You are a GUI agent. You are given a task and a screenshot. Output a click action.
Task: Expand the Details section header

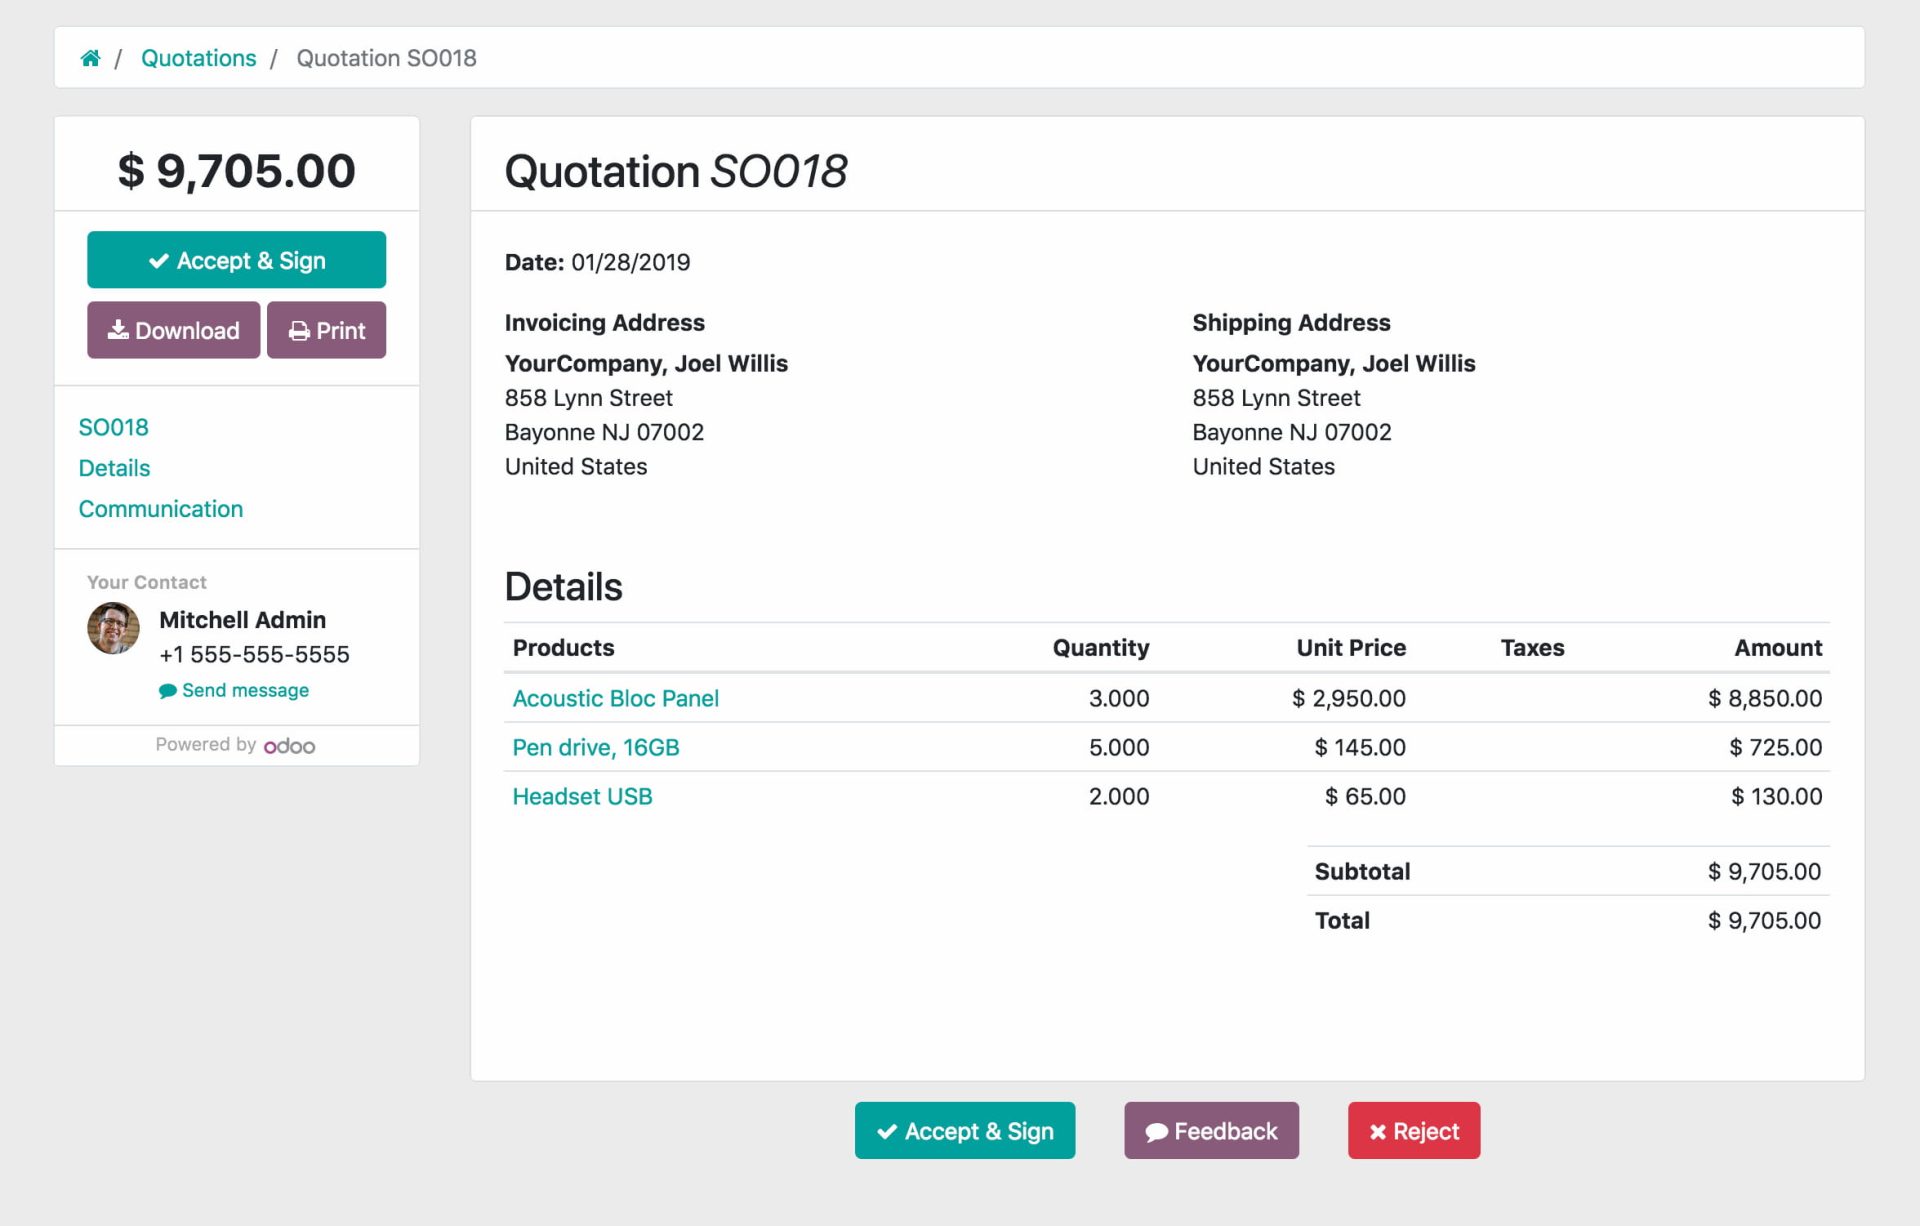click(x=564, y=585)
